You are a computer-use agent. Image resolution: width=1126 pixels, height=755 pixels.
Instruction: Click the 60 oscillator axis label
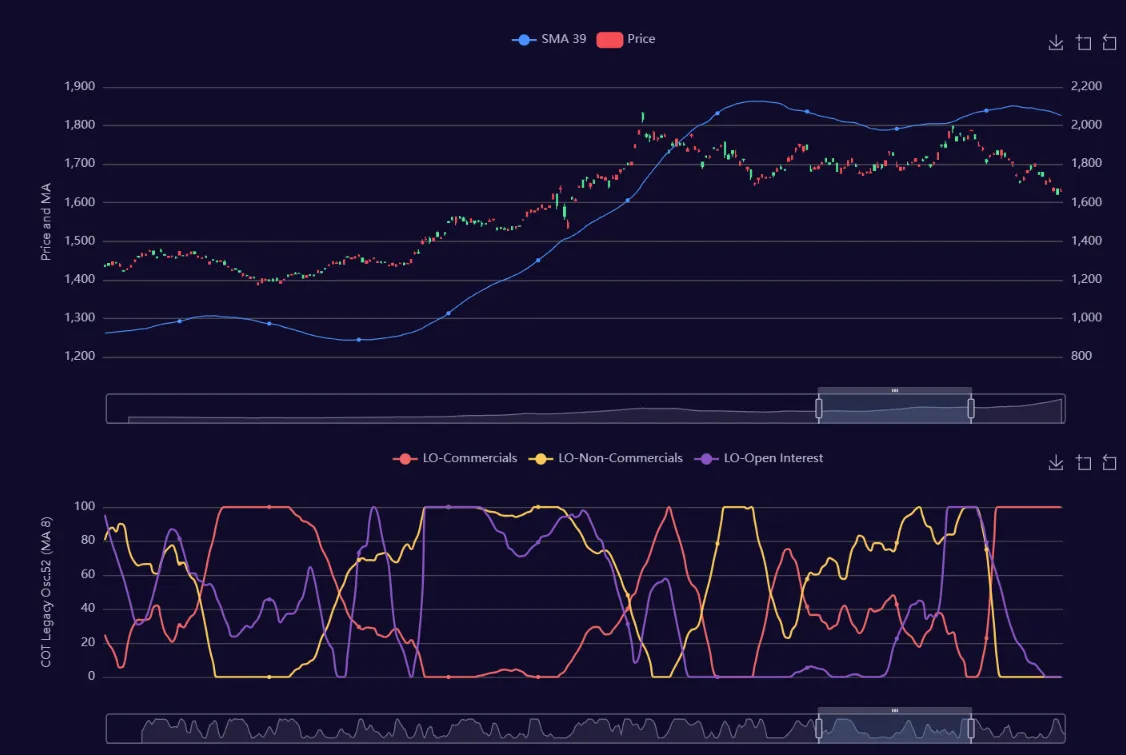tap(88, 574)
